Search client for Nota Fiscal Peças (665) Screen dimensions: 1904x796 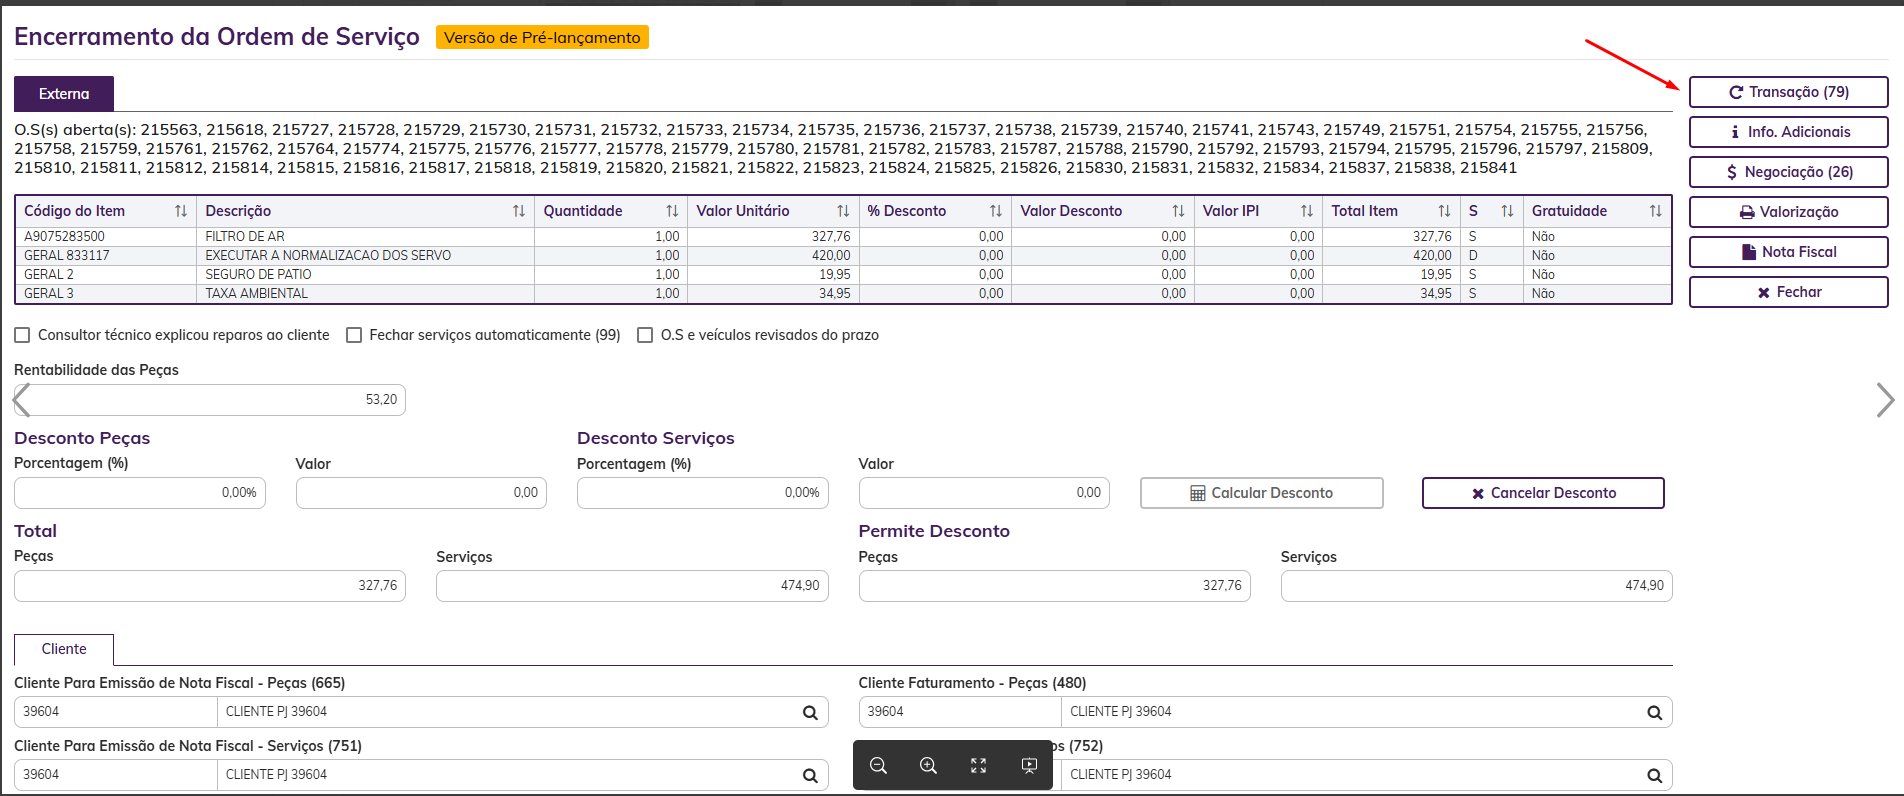pos(810,713)
